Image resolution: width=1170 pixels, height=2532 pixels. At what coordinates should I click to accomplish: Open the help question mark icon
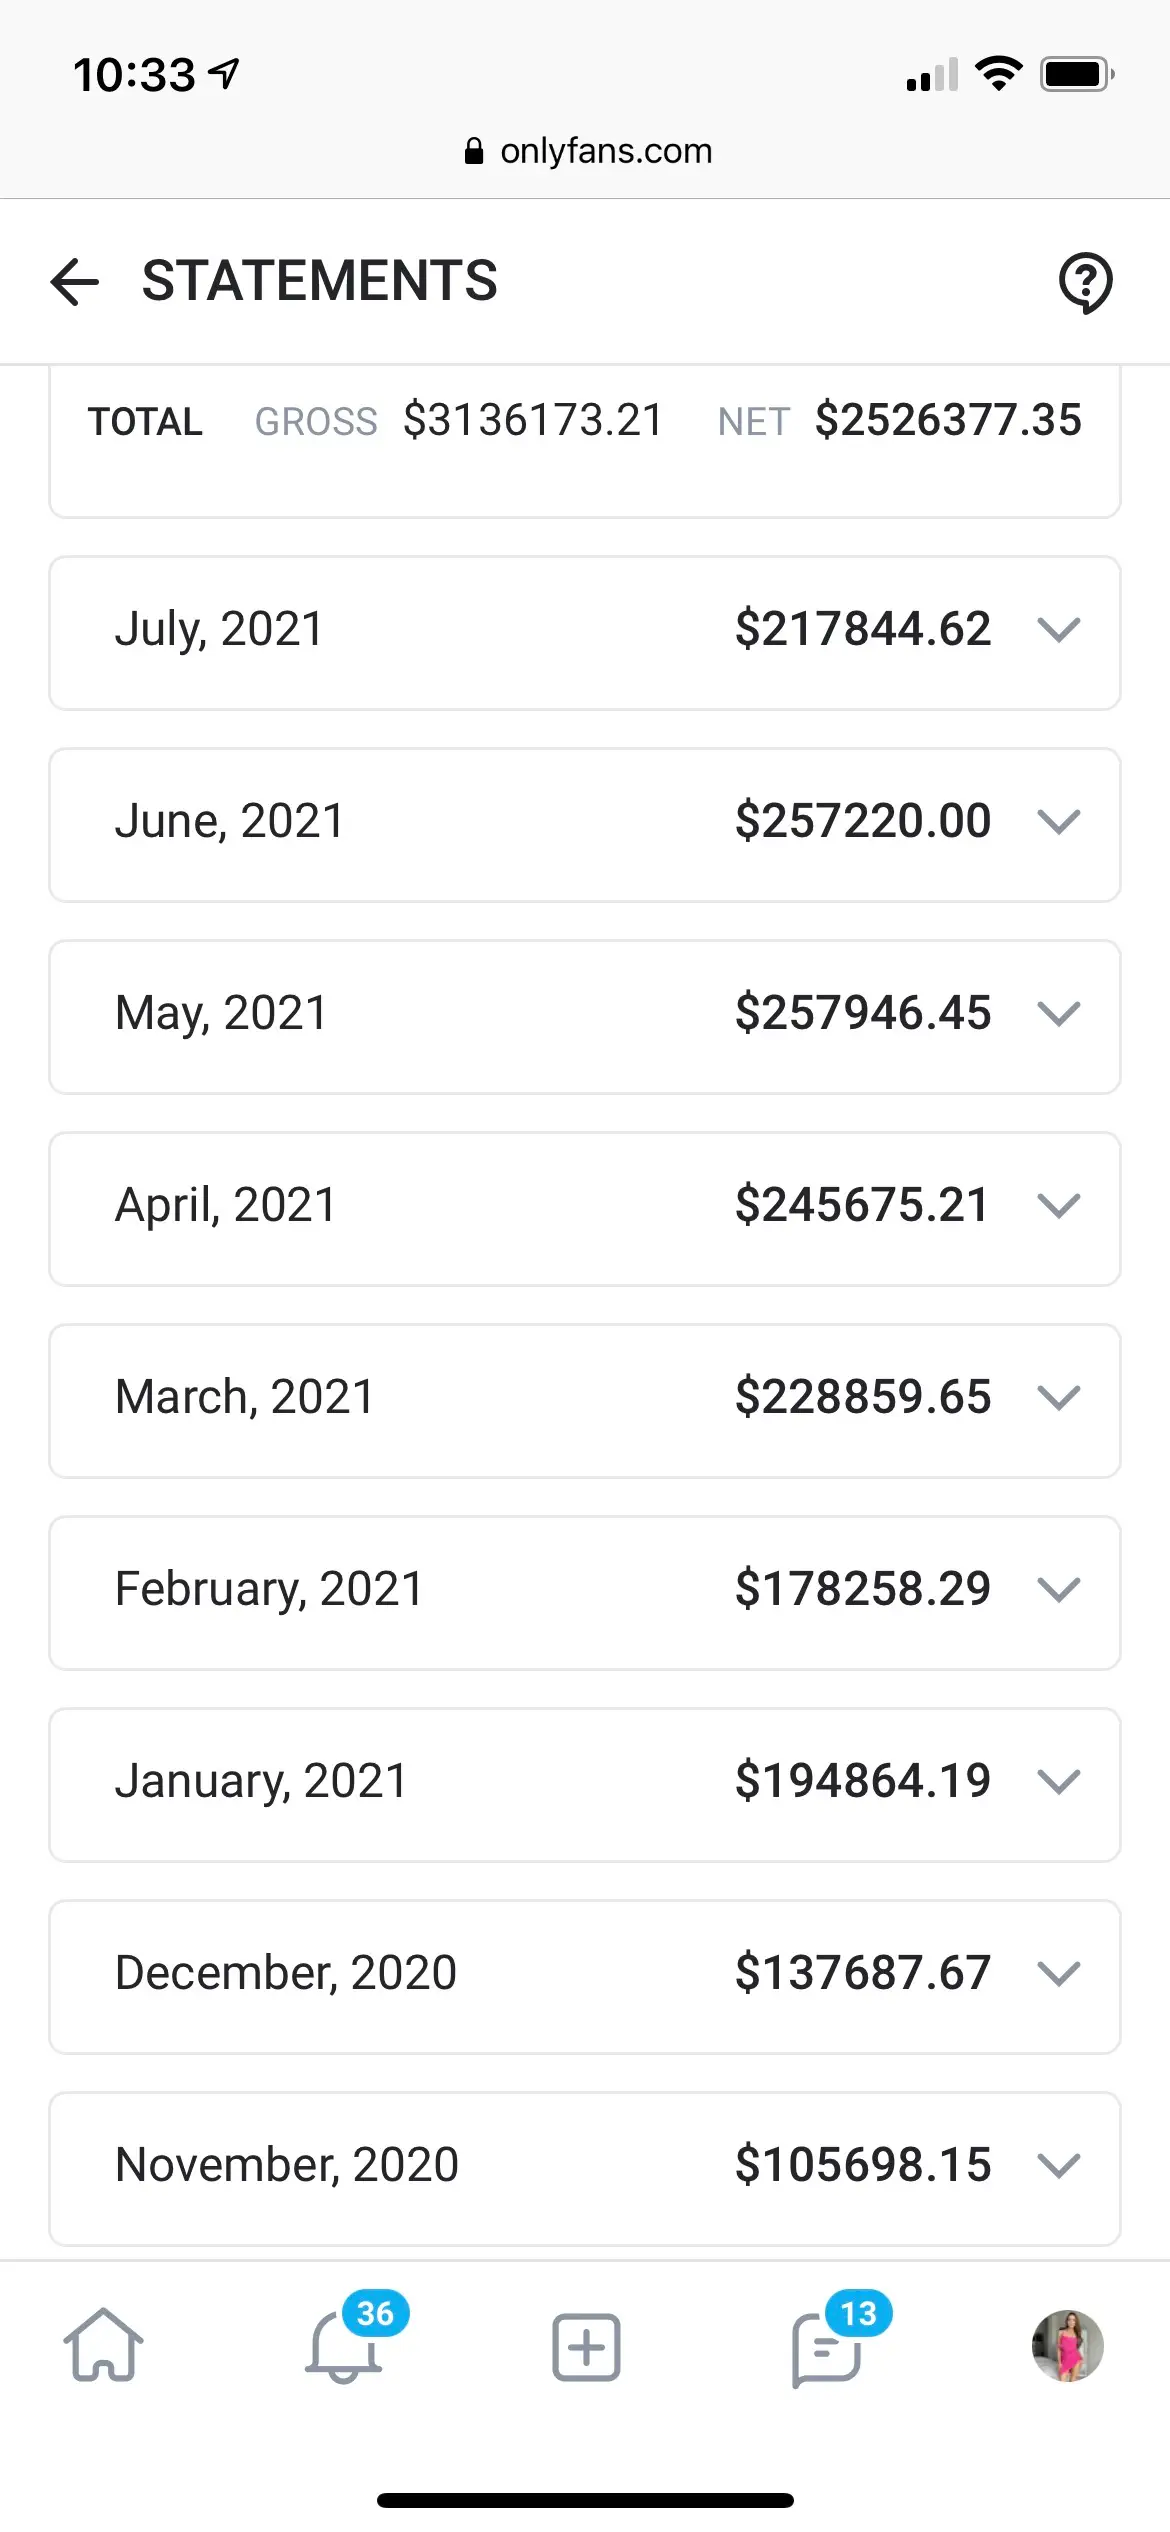(x=1085, y=282)
